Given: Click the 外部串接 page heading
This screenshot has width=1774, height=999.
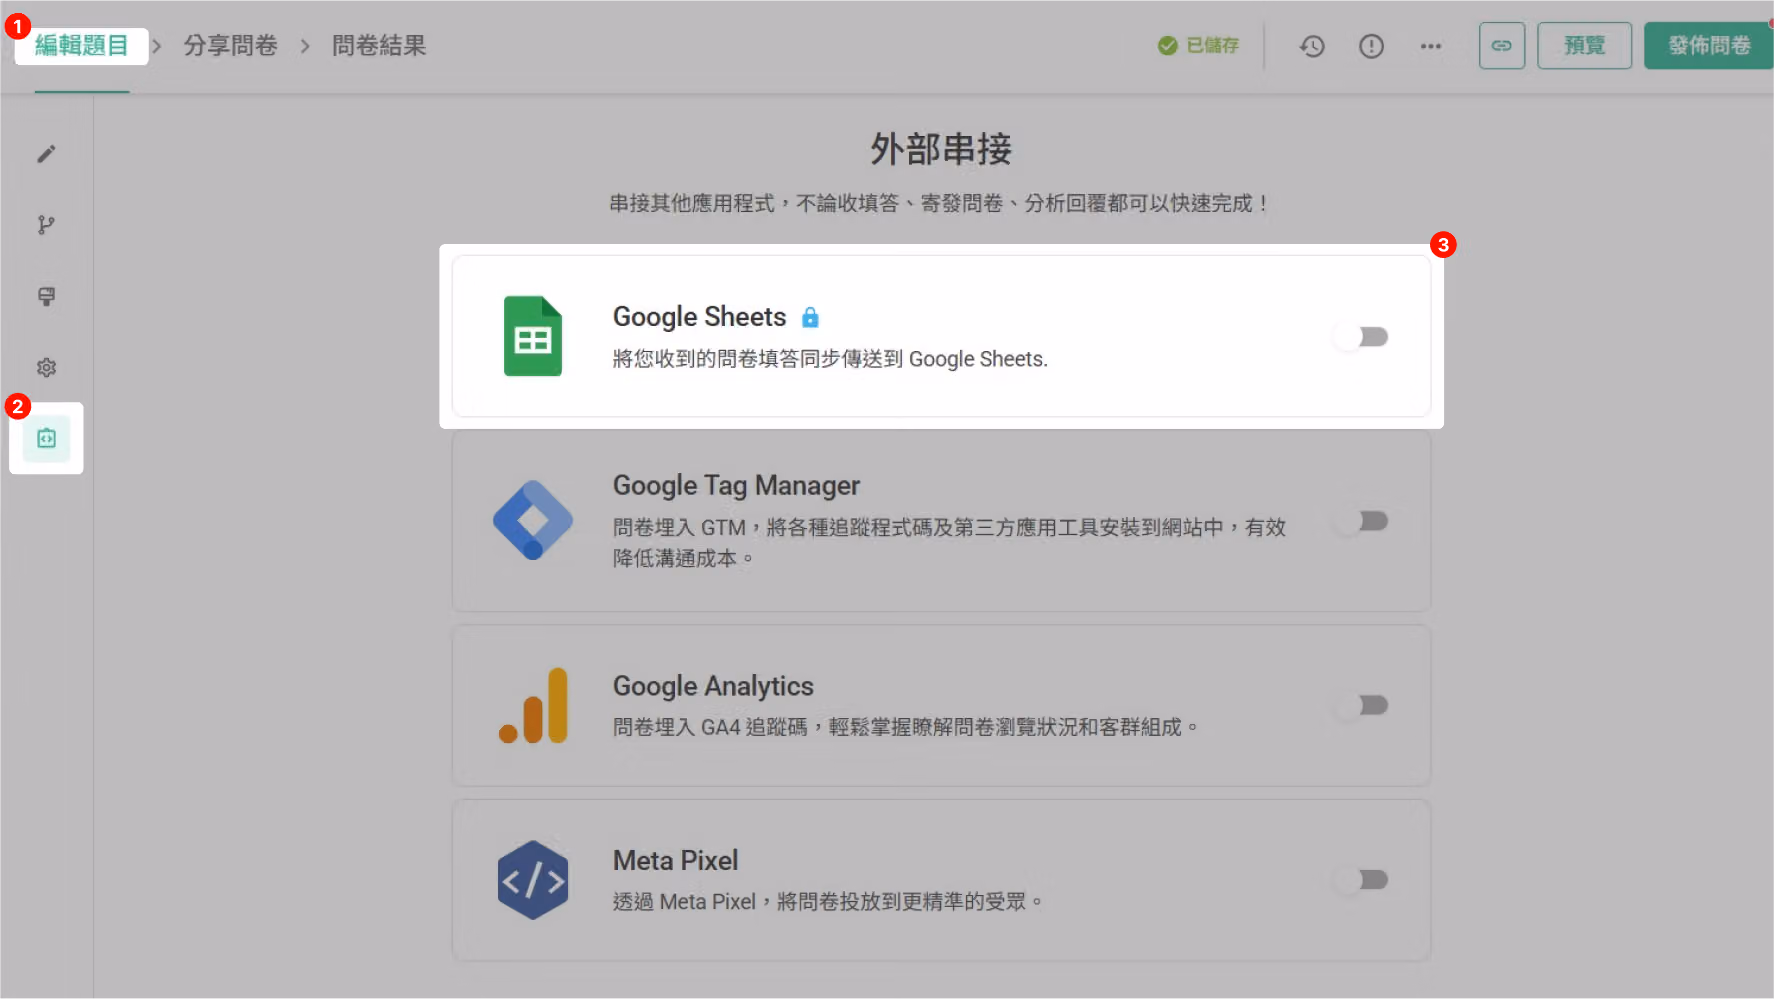Looking at the screenshot, I should (x=941, y=149).
